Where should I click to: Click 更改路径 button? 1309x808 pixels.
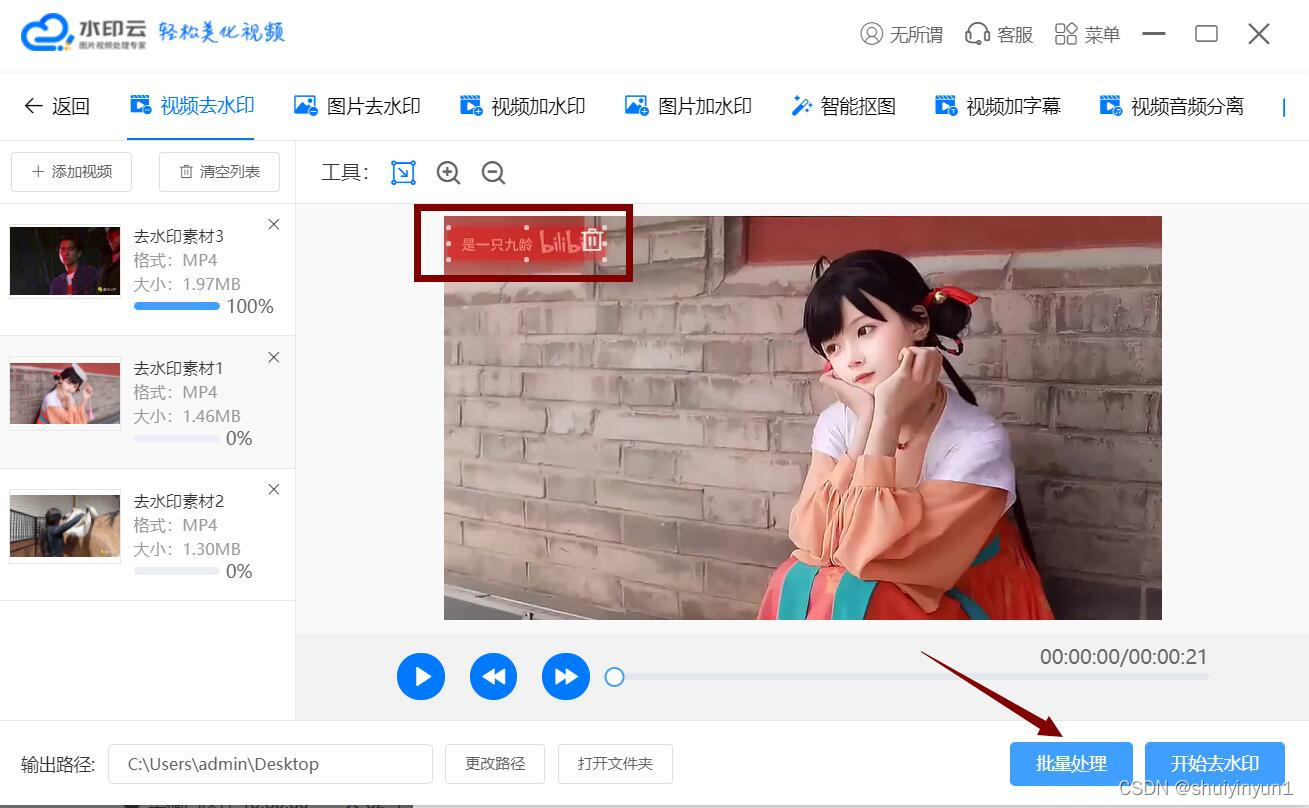(495, 764)
